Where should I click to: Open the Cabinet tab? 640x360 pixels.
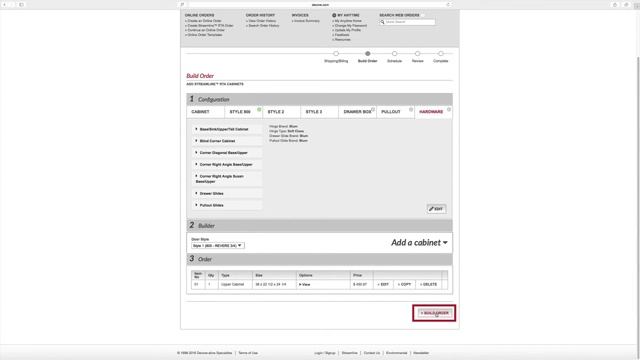205,112
